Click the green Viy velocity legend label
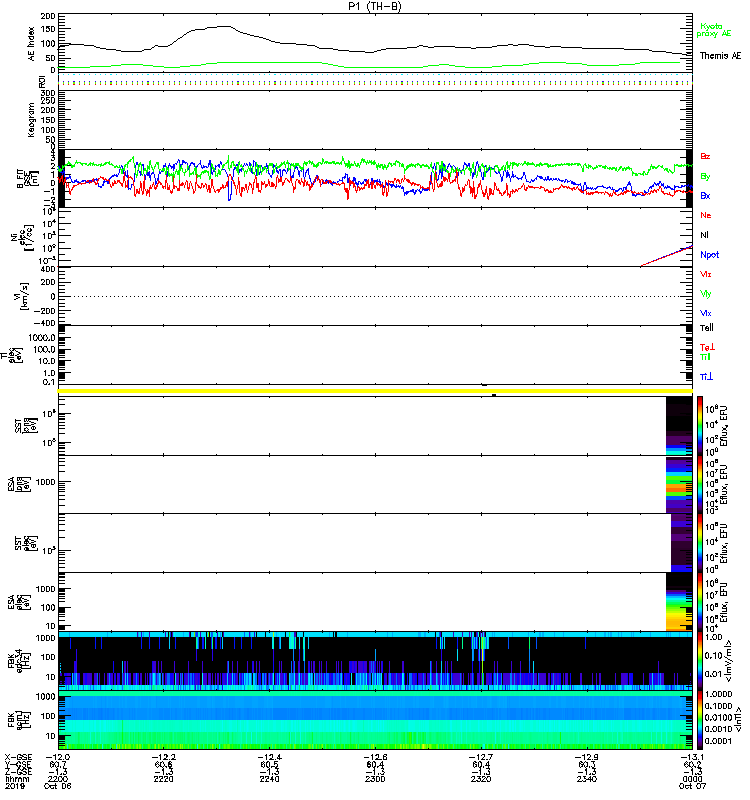750x800 pixels. [x=706, y=293]
